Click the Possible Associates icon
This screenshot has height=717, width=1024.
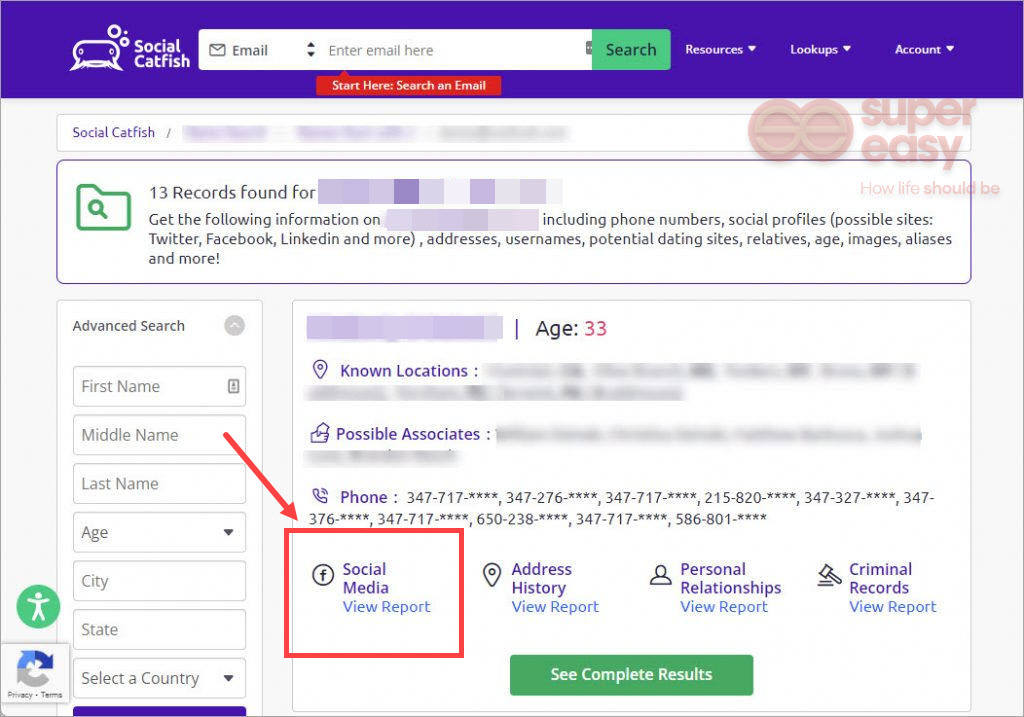pyautogui.click(x=319, y=433)
